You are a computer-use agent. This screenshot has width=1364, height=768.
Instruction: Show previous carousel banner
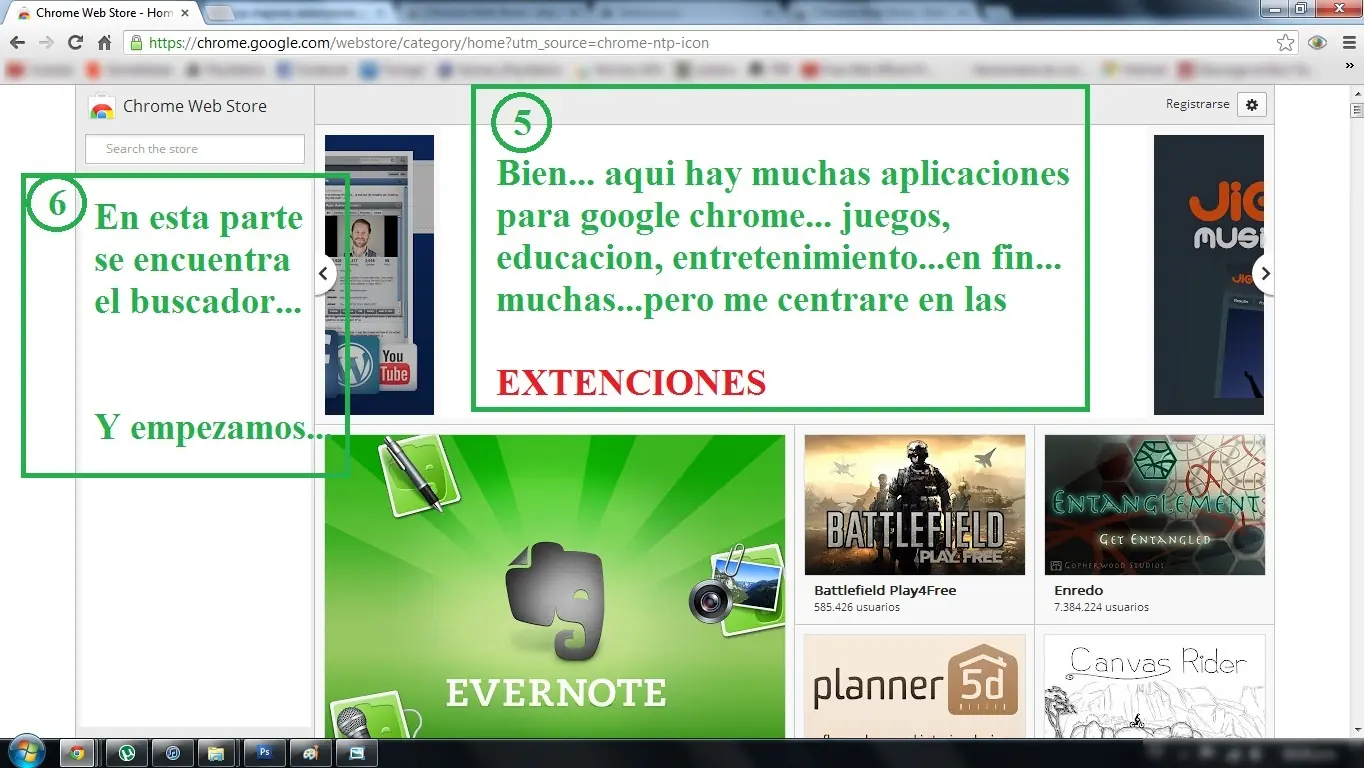point(324,273)
